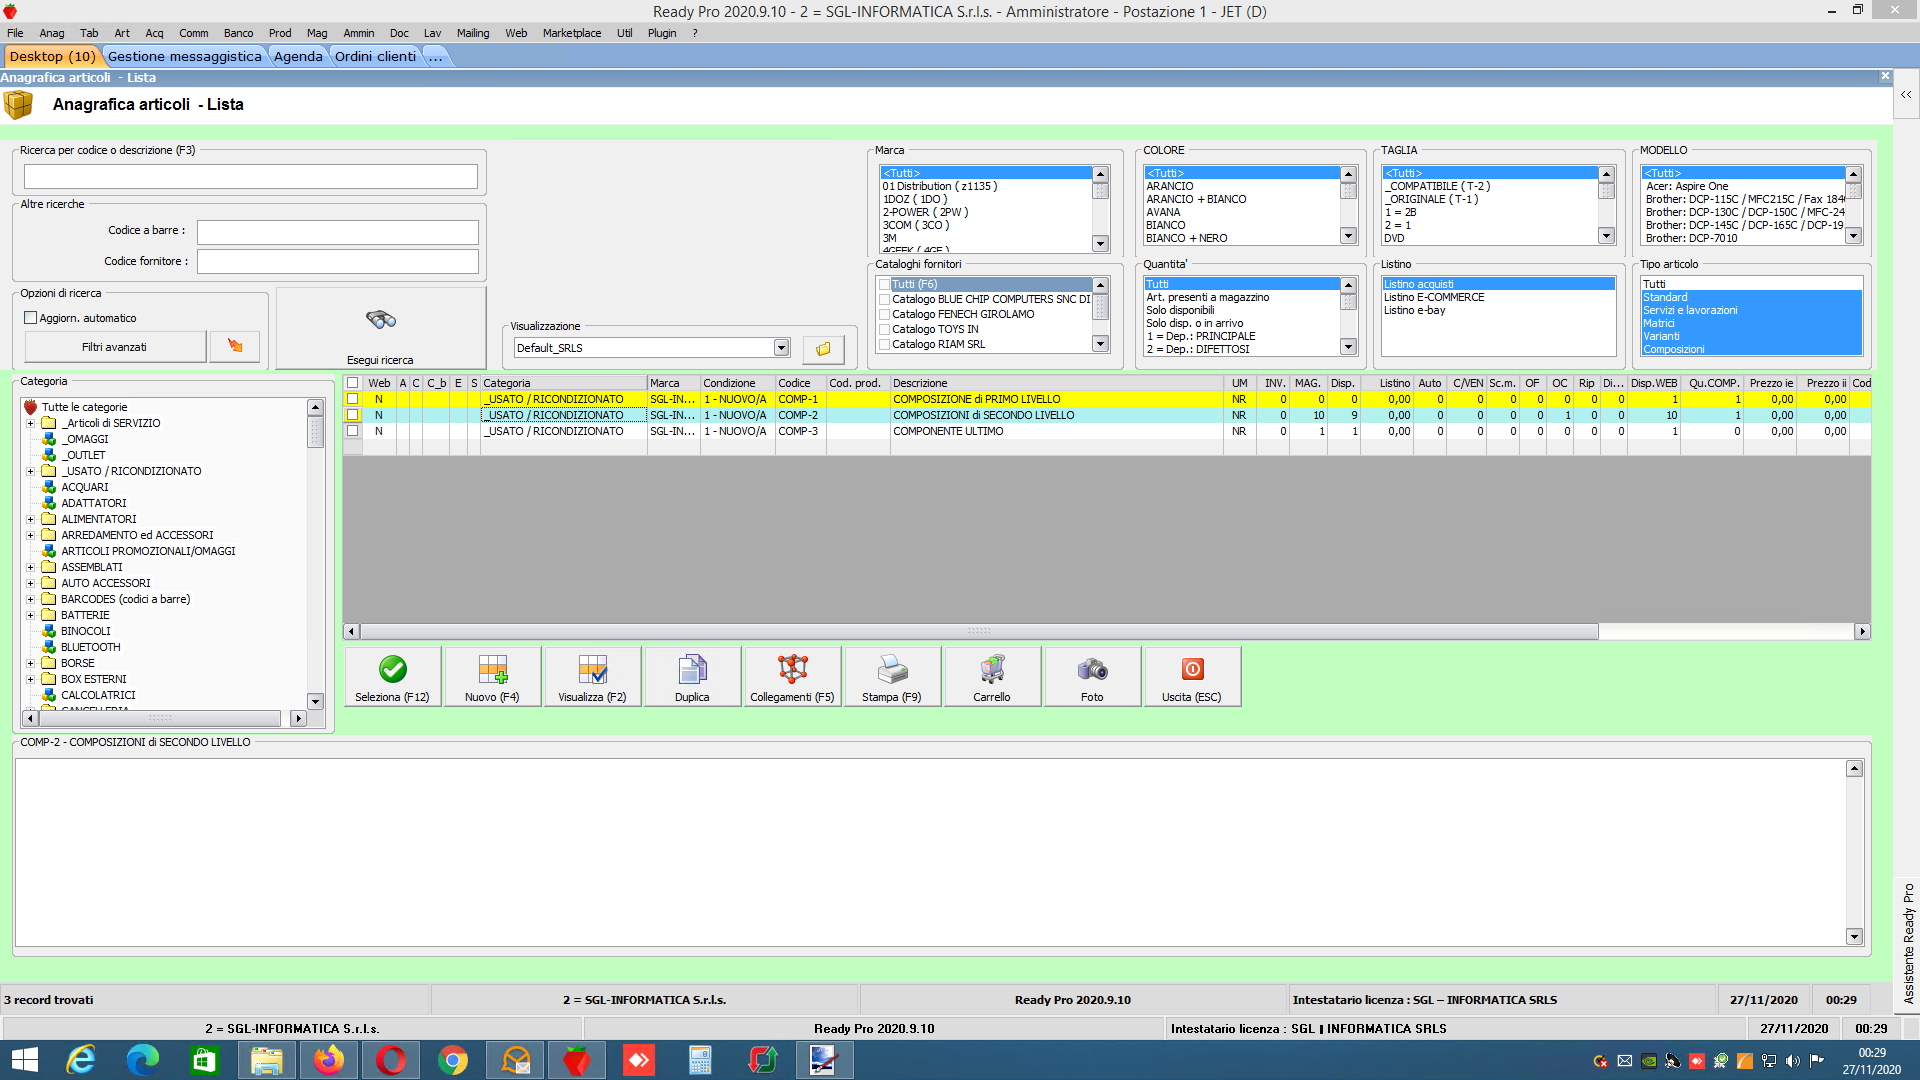Tick the checkbox for row COMP-3
Screen dimensions: 1920x1080
pyautogui.click(x=352, y=431)
